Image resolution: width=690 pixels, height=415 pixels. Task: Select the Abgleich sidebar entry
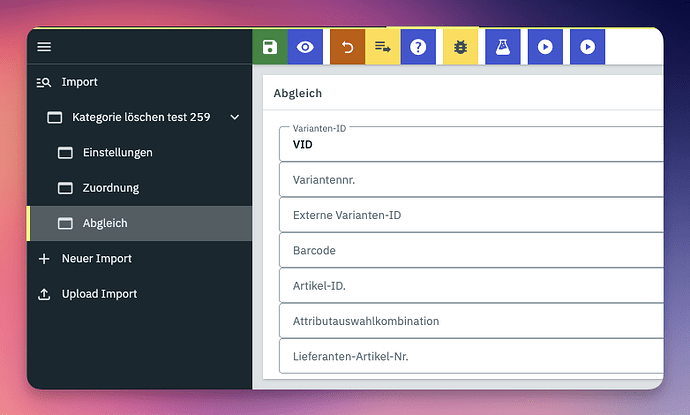(105, 223)
